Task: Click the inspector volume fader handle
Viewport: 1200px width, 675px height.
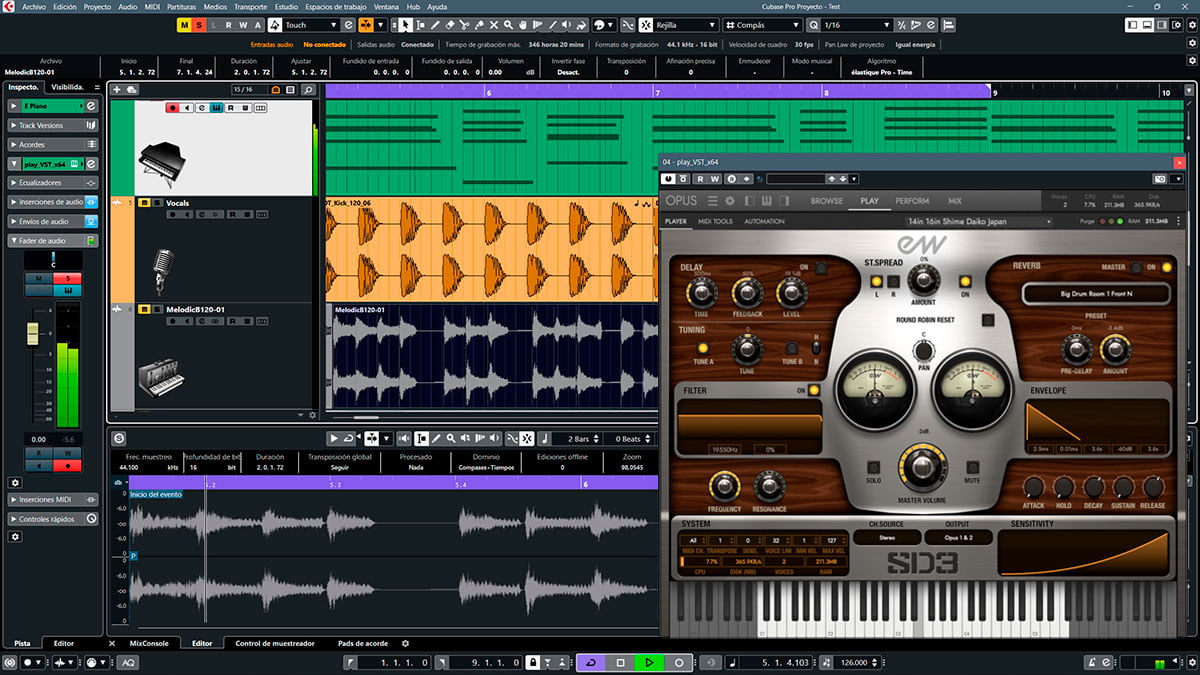Action: point(32,331)
